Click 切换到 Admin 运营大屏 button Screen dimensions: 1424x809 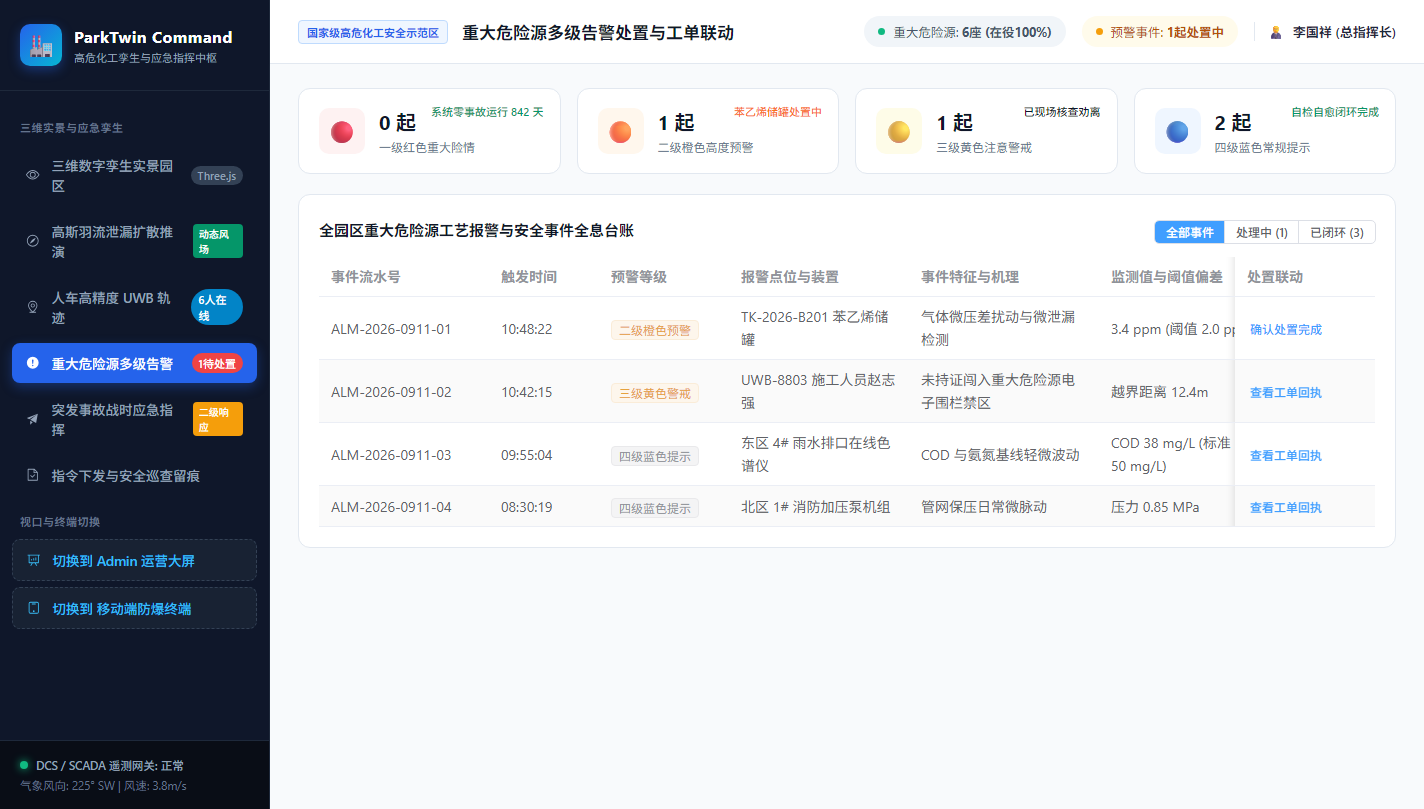click(134, 560)
